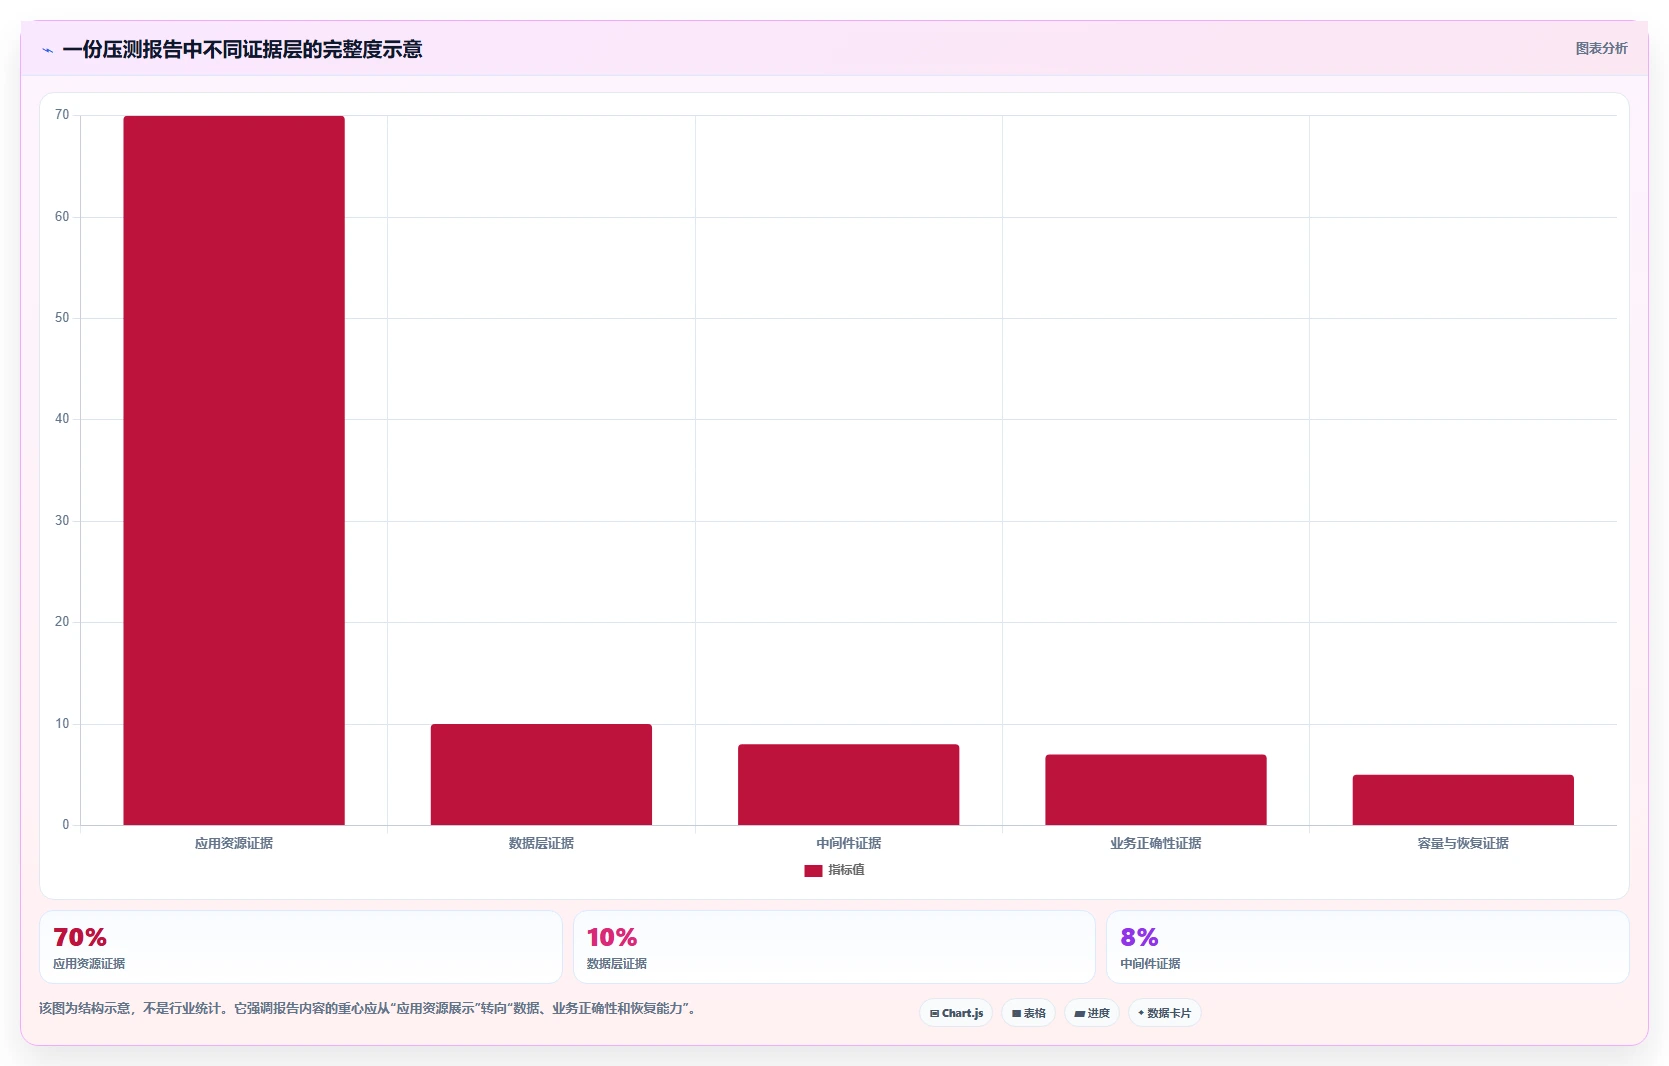Select the 数据层证据 bar
This screenshot has width=1669, height=1066.
(x=541, y=774)
